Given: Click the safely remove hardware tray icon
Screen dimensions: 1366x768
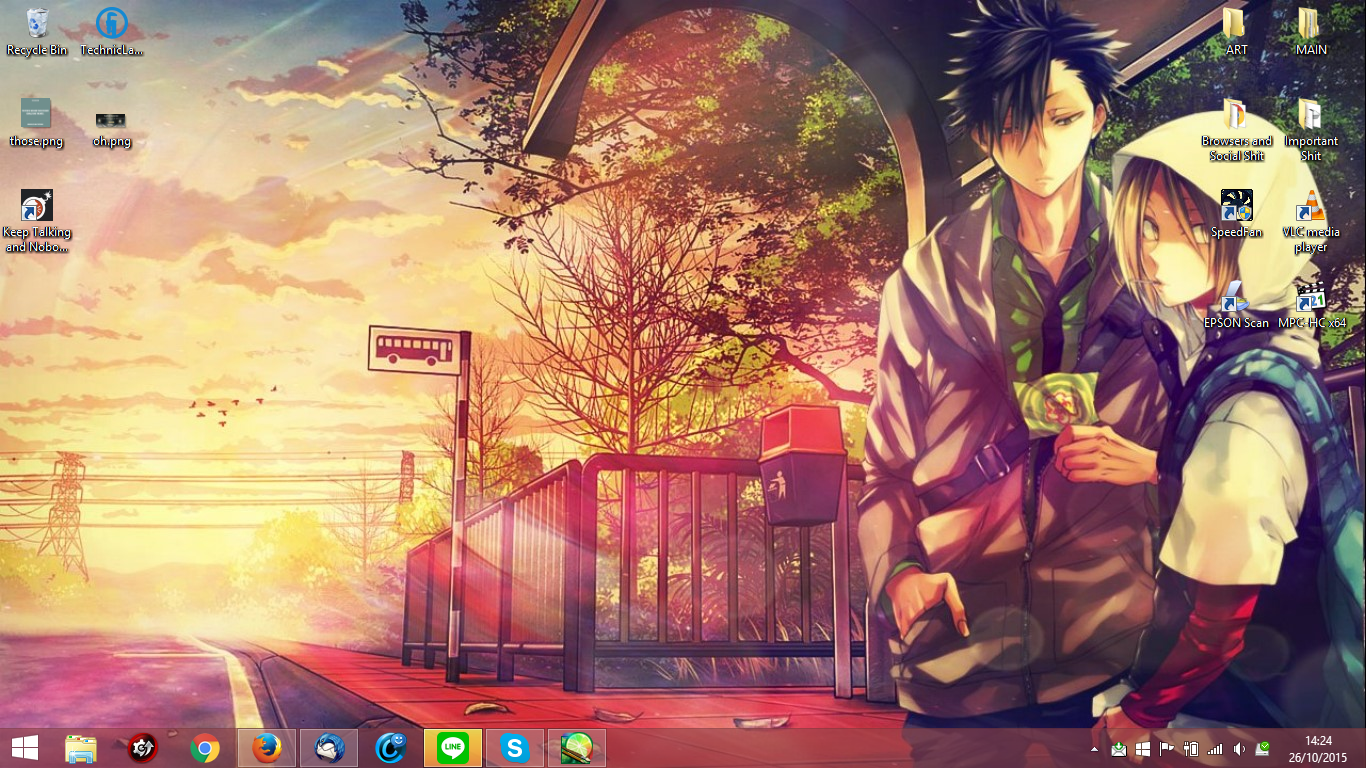Looking at the screenshot, I should pyautogui.click(x=1263, y=749).
